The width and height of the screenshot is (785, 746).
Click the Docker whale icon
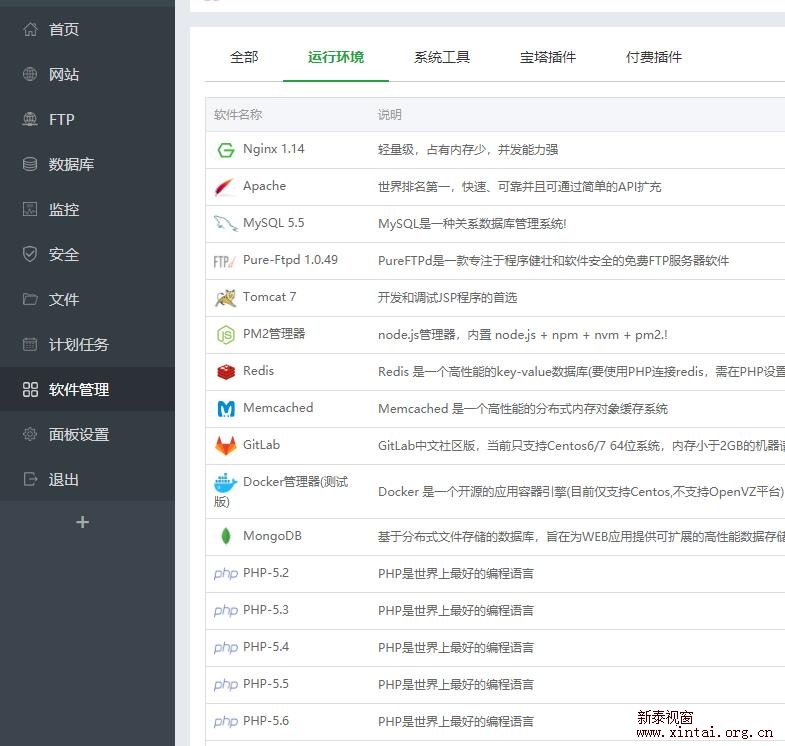tap(226, 483)
